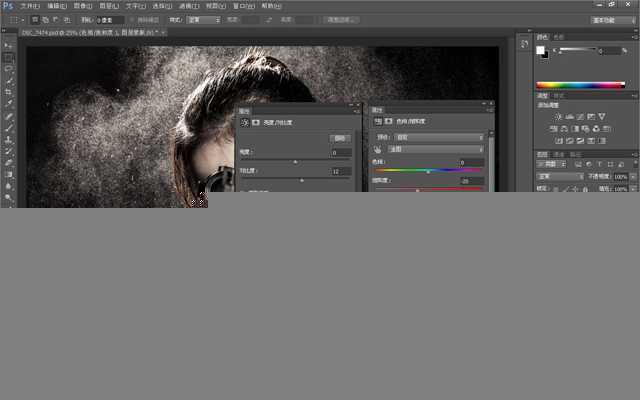Toggle adjustment layer filter in Layers panel
Viewport: 640px width, 400px height.
tap(589, 164)
